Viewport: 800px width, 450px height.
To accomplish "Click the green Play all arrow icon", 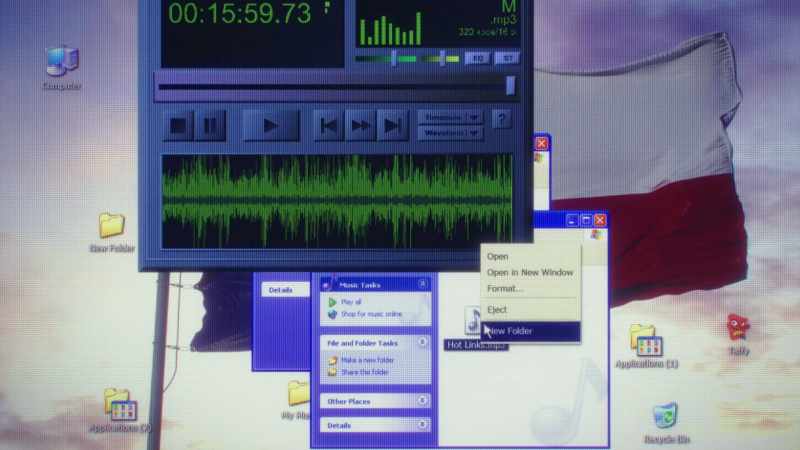I will tap(333, 302).
